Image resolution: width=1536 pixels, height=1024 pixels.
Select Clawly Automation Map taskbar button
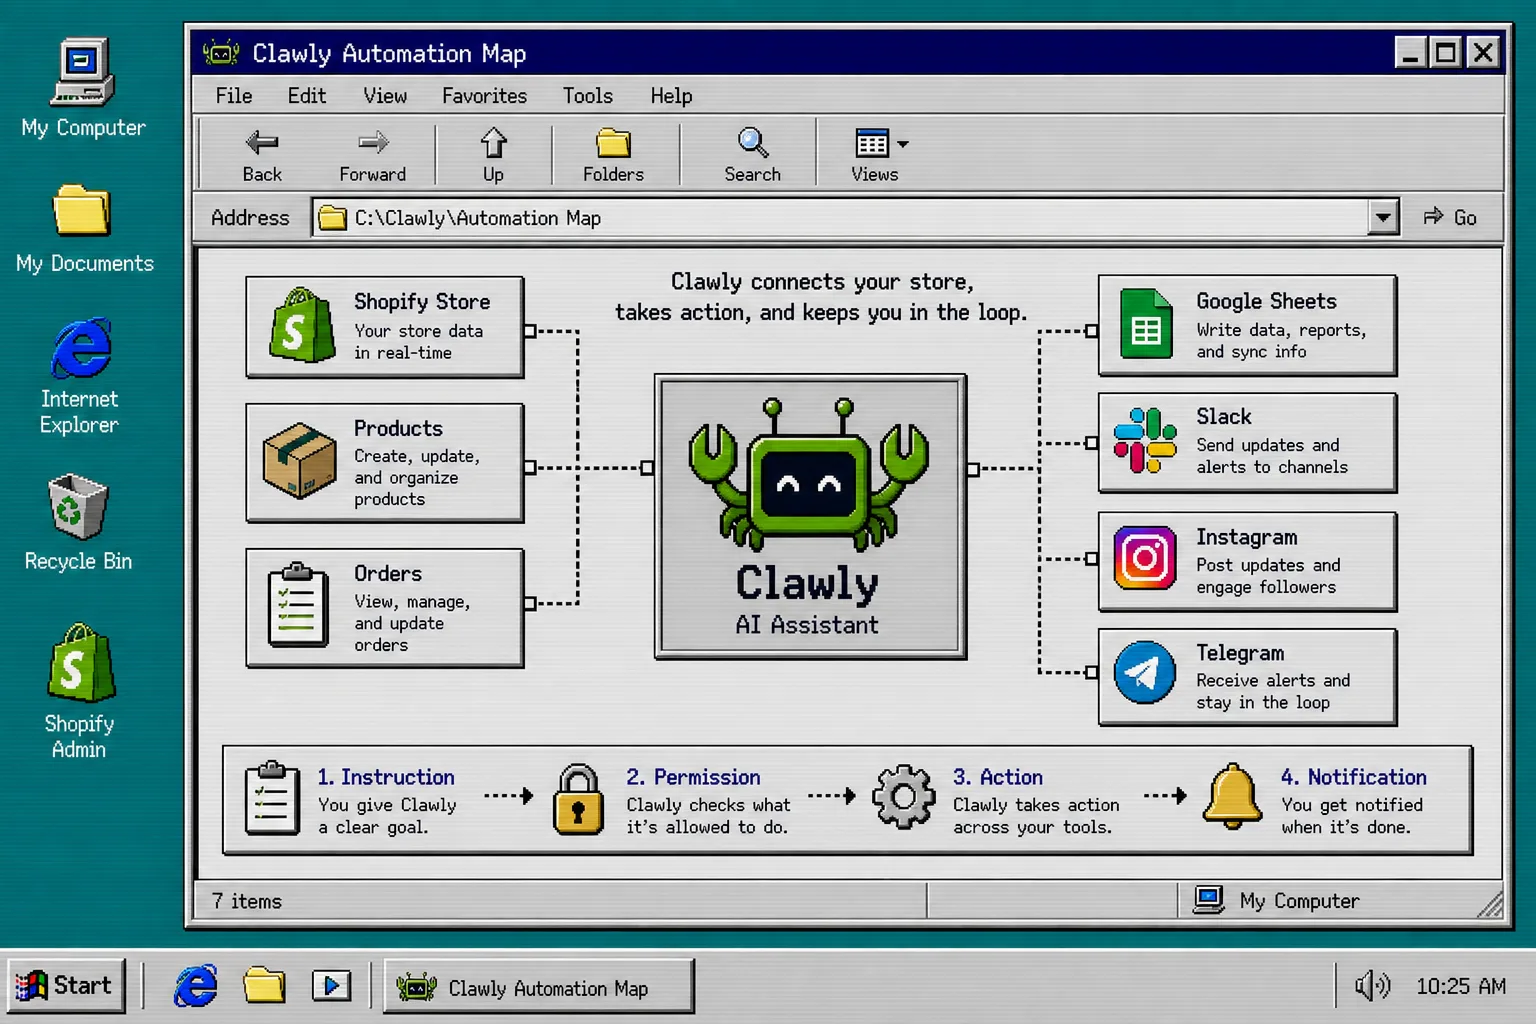tap(538, 988)
